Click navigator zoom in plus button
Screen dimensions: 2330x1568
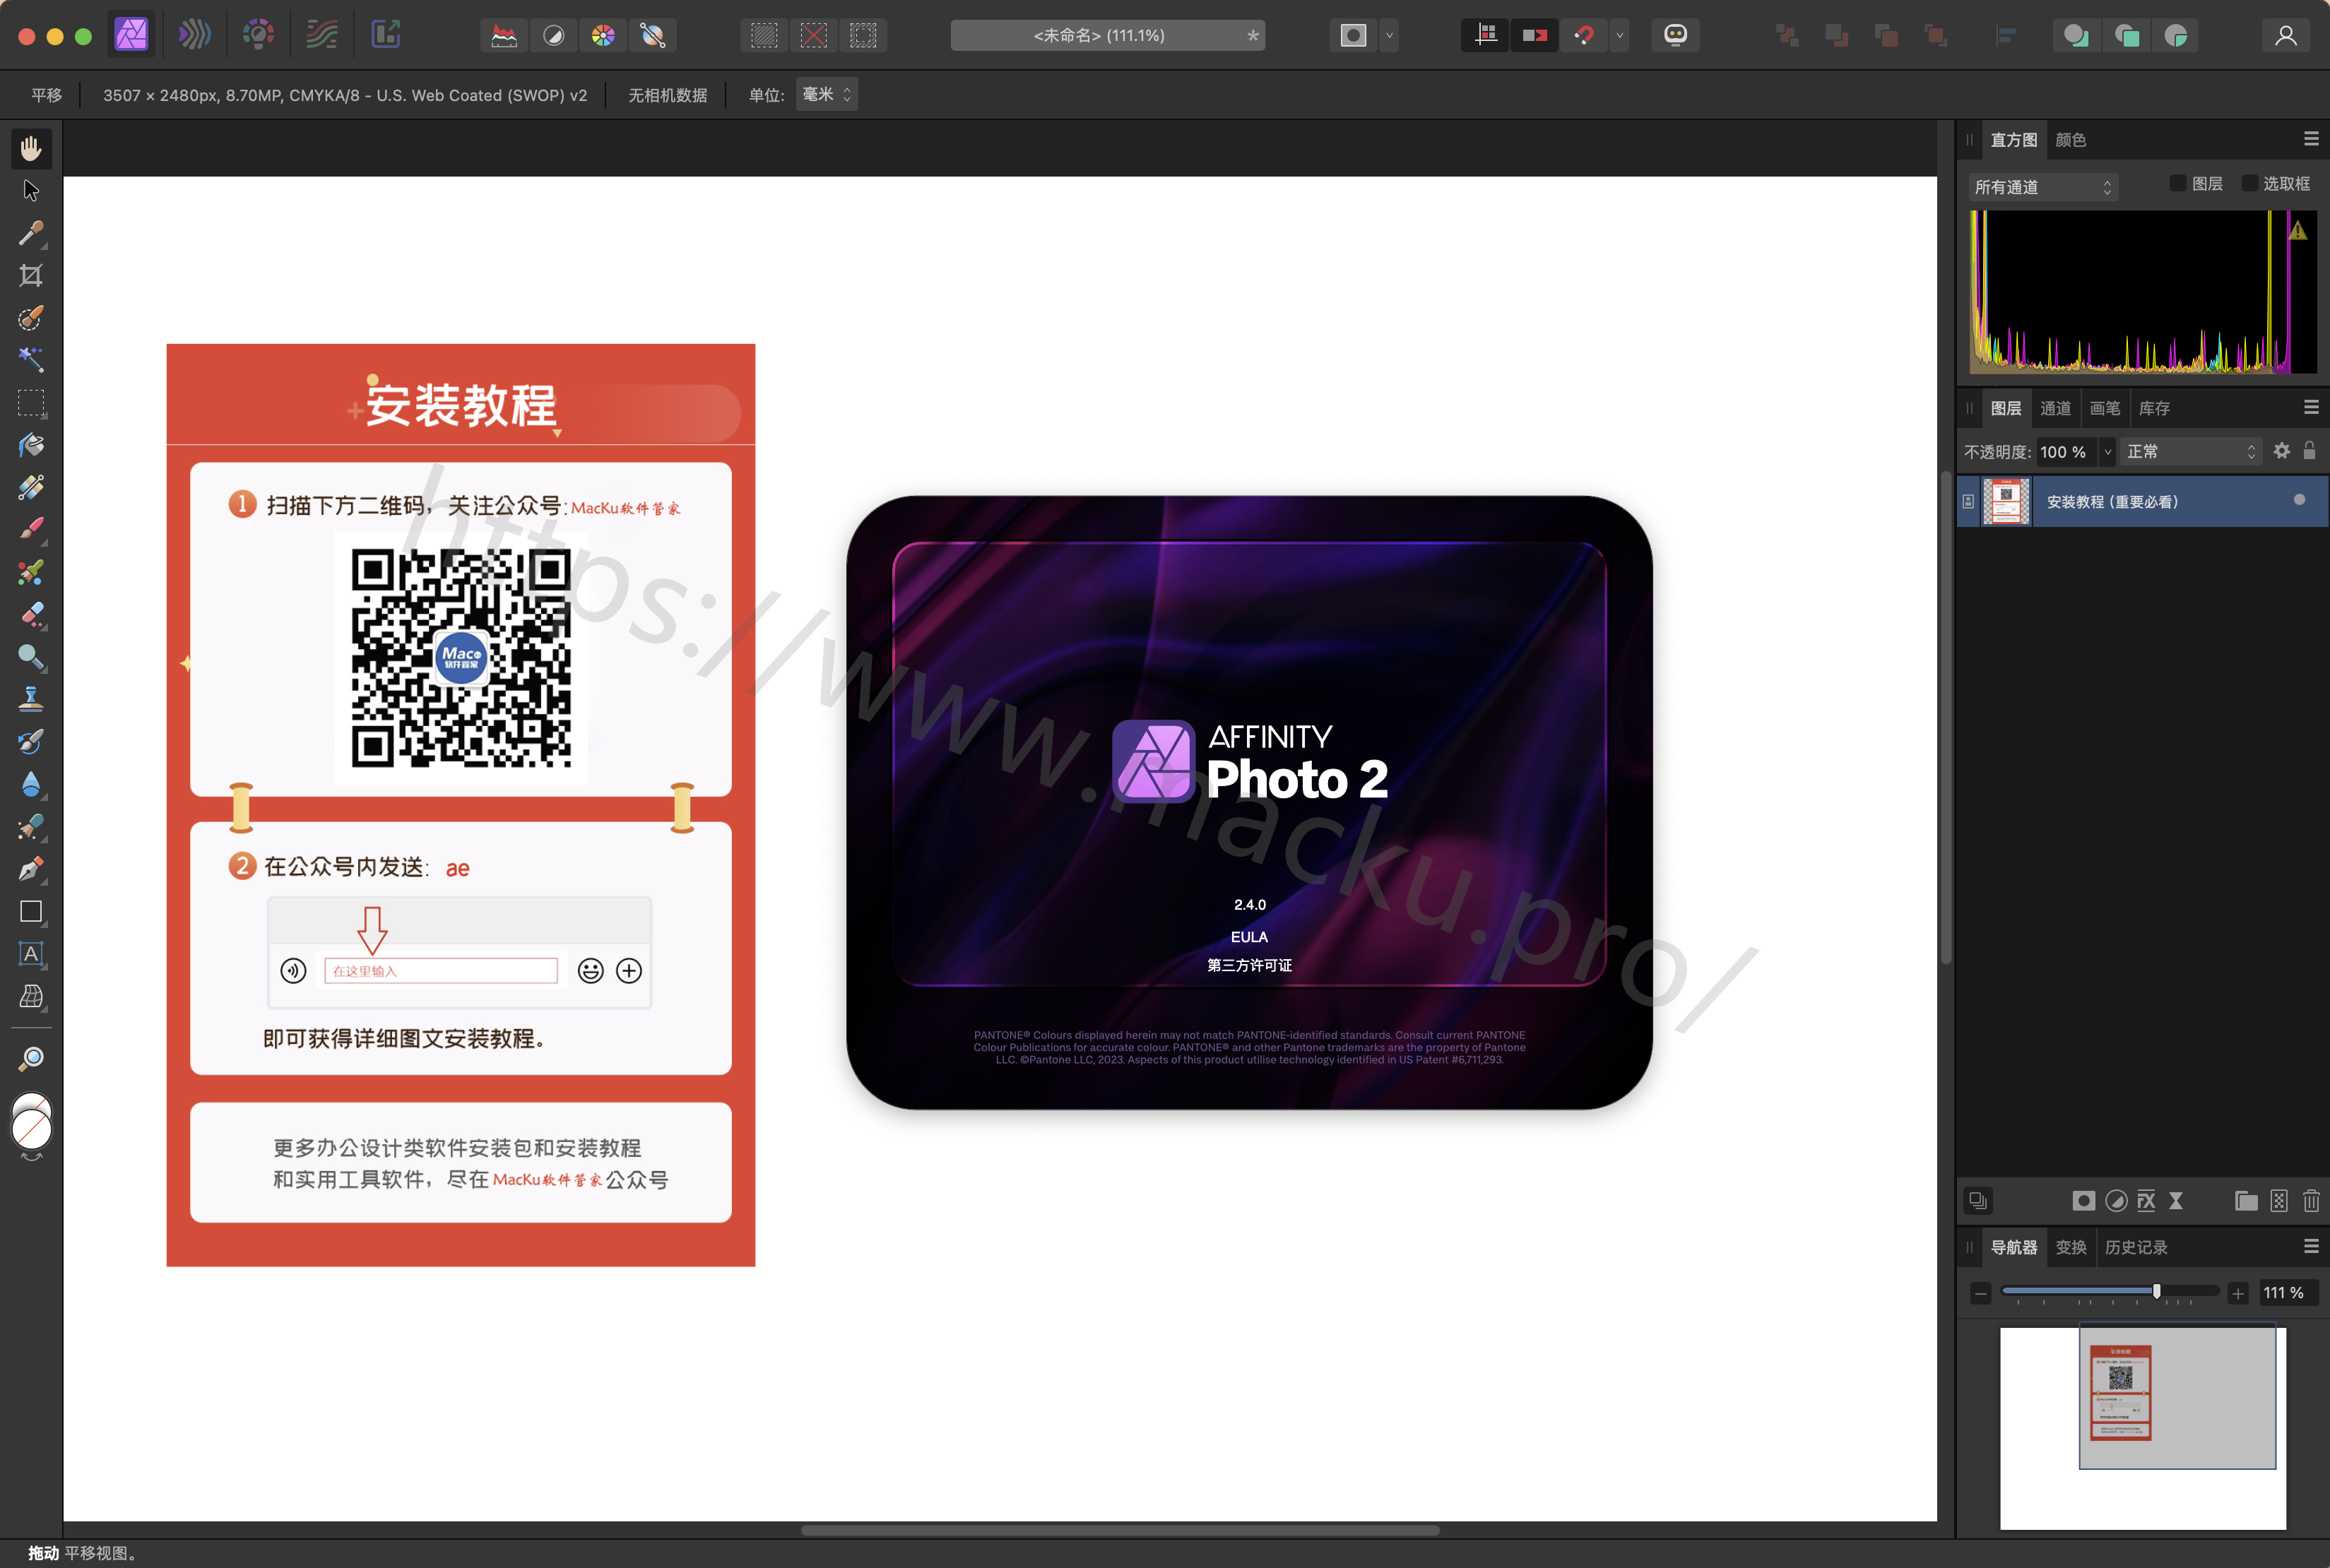tap(2238, 1293)
